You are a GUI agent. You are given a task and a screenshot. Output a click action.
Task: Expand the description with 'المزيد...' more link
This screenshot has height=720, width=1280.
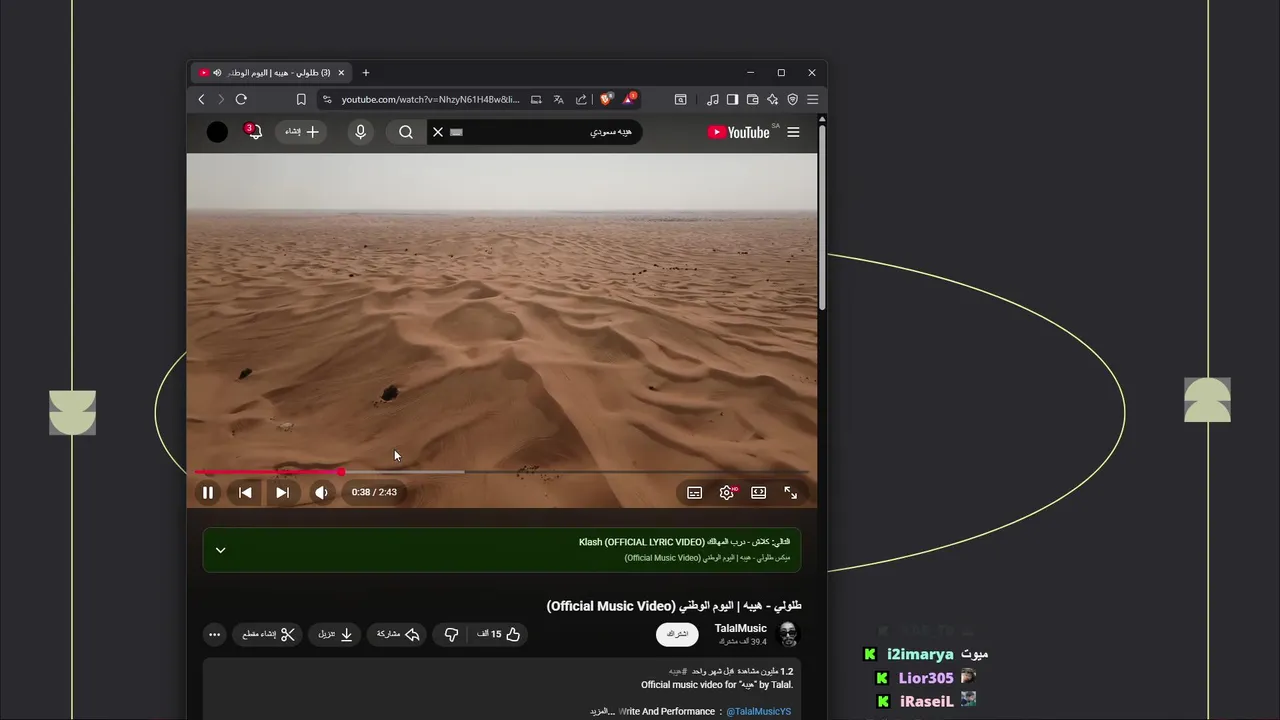(601, 712)
